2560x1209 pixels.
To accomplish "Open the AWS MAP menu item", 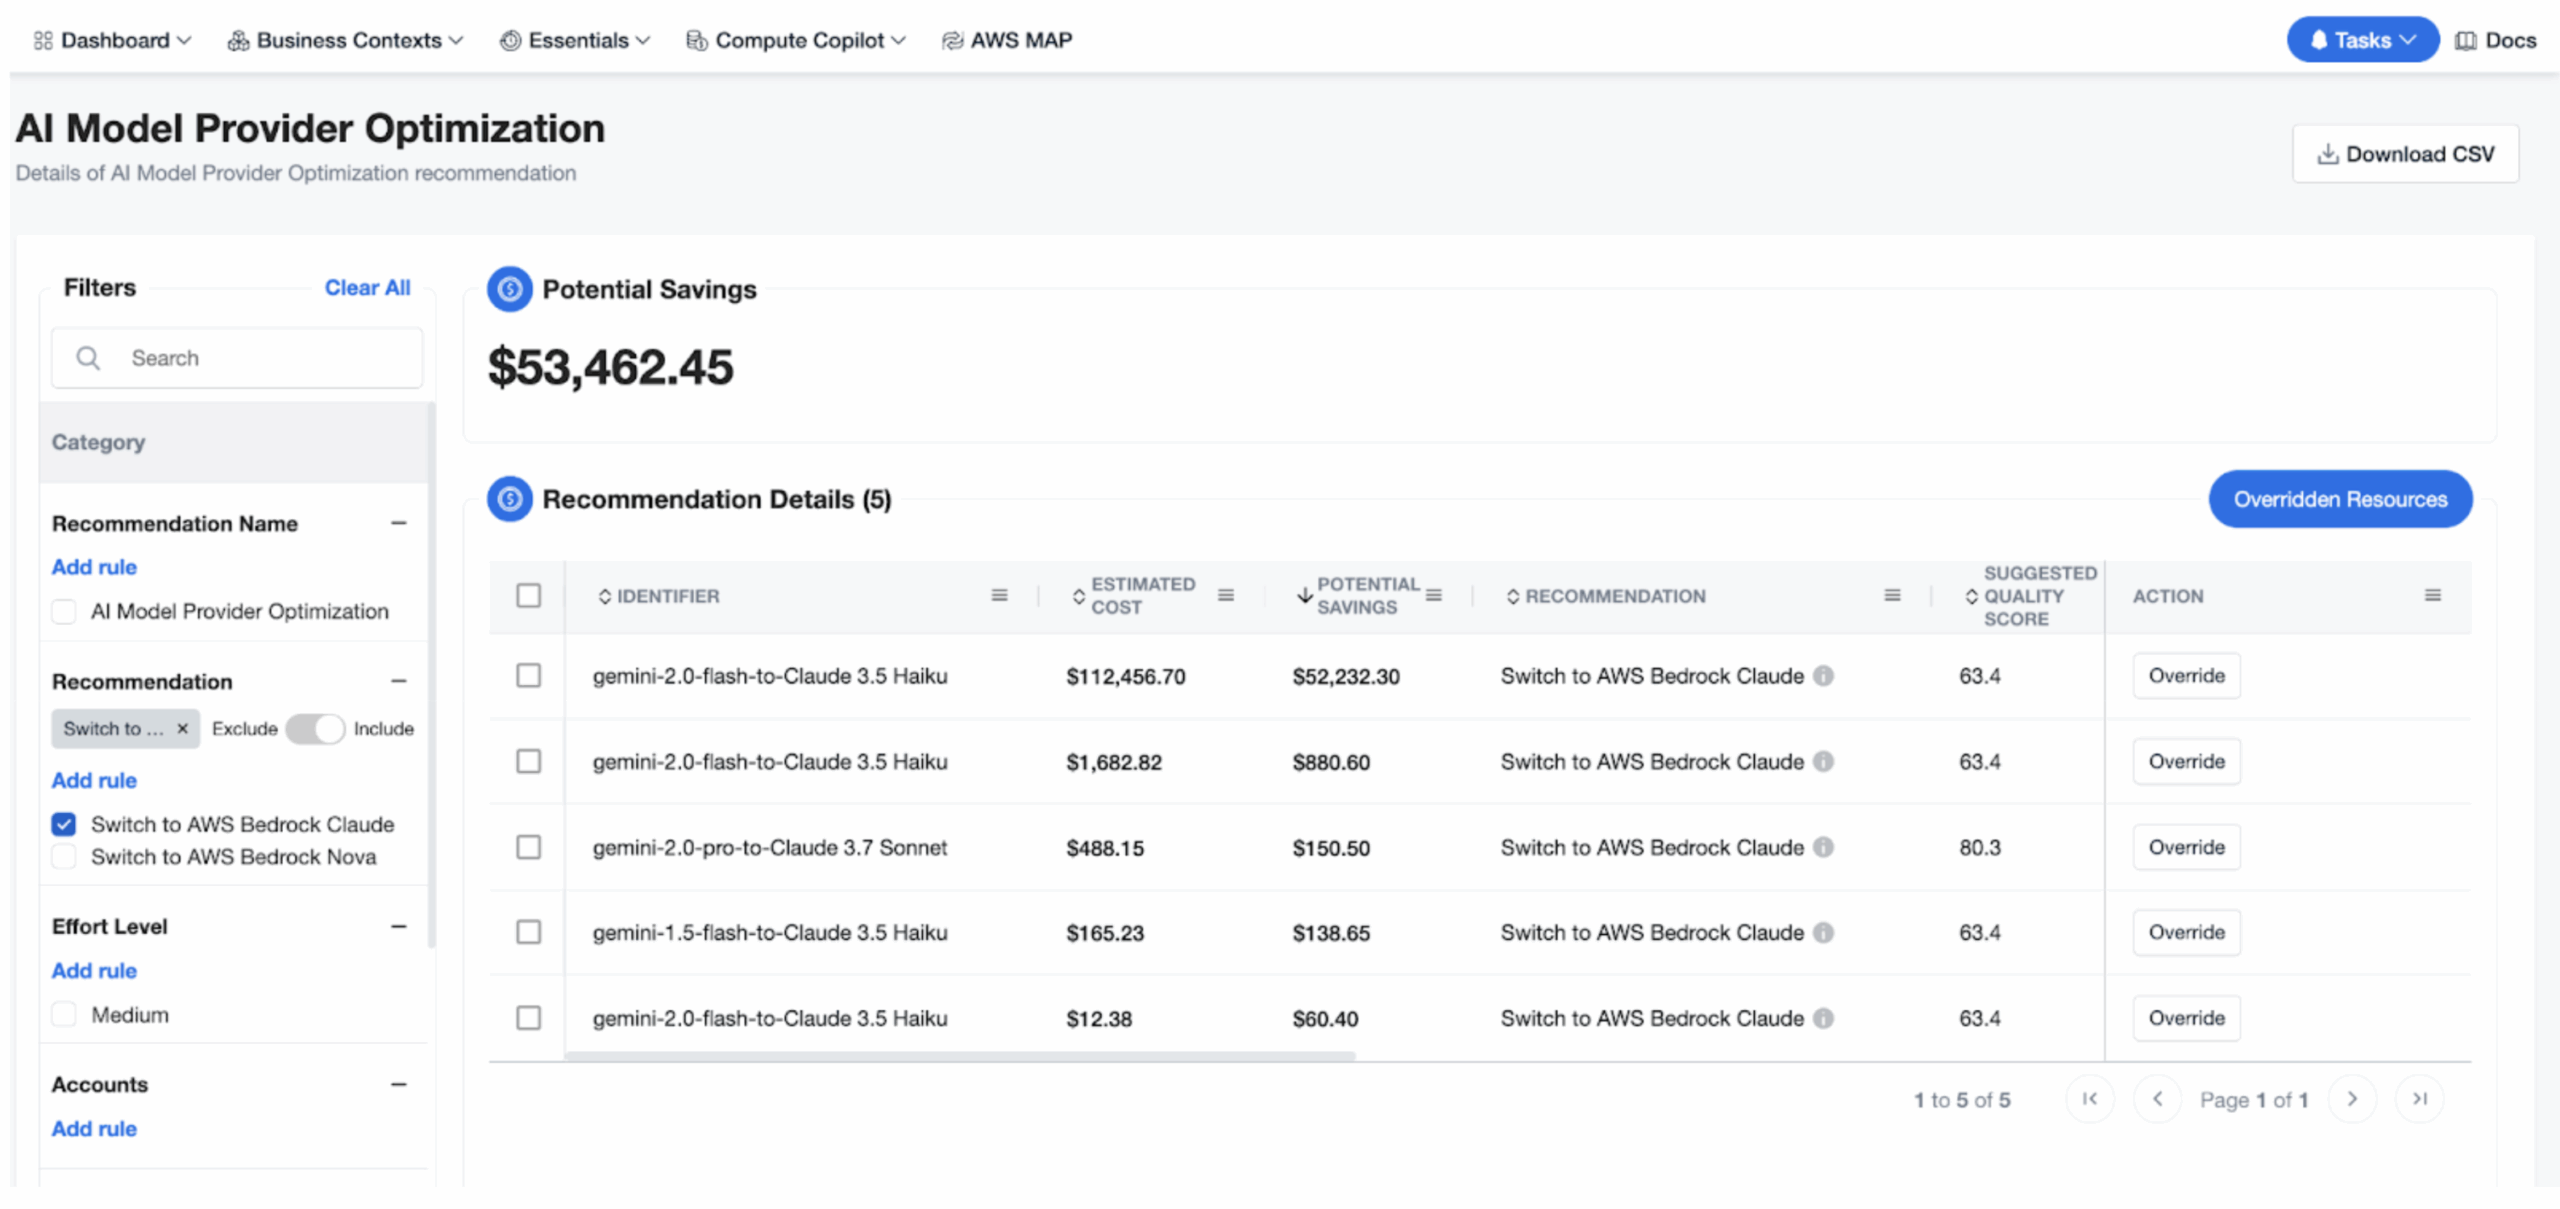I will point(1008,40).
